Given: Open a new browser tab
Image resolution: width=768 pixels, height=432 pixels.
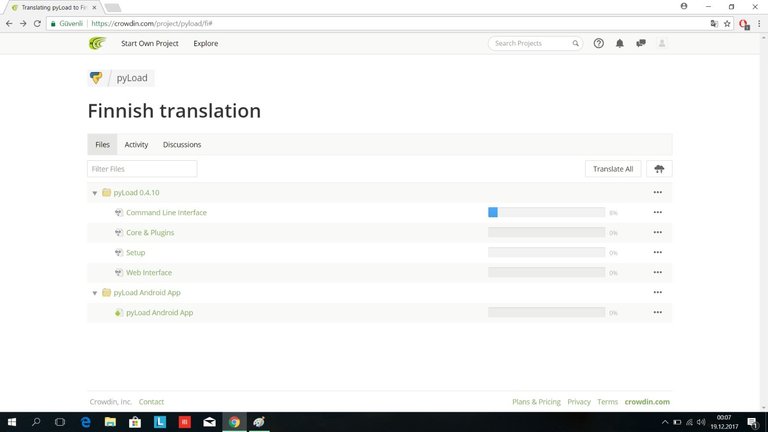Looking at the screenshot, I should click(x=113, y=8).
